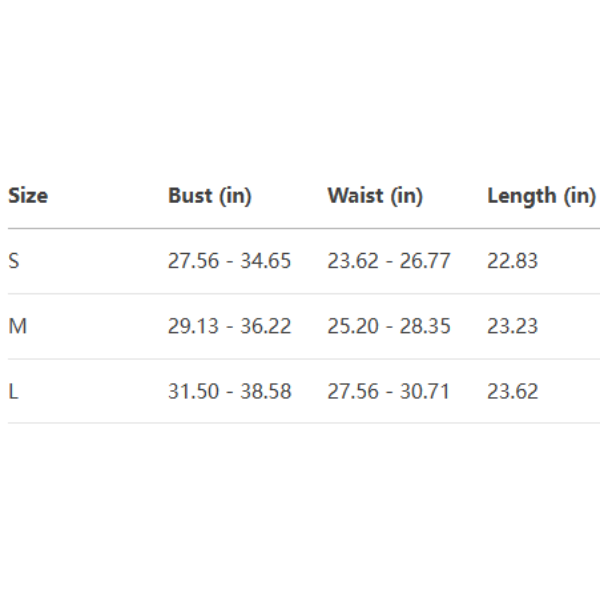Click the 31.50 minimum bust for L
This screenshot has width=600, height=600.
click(193, 391)
